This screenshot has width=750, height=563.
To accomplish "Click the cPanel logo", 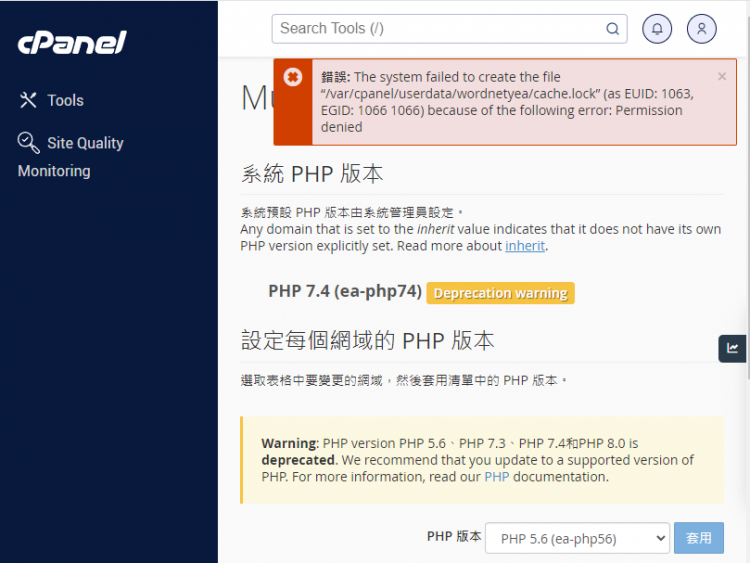I will click(72, 43).
